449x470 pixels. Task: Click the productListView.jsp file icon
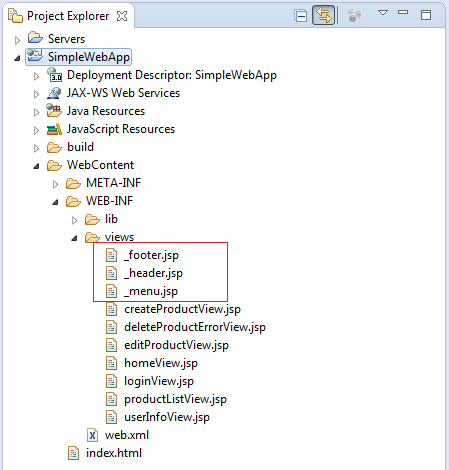pos(111,399)
